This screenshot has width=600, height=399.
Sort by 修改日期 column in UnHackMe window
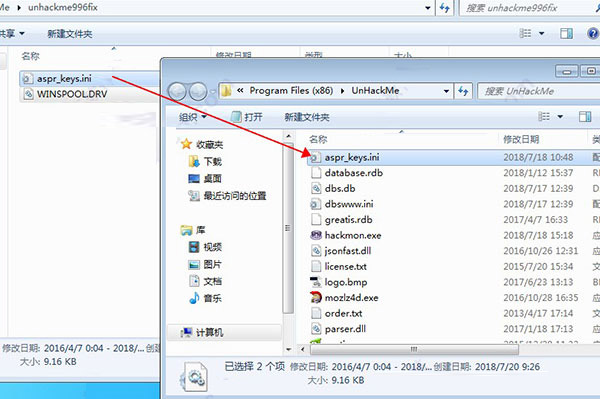pyautogui.click(x=521, y=139)
